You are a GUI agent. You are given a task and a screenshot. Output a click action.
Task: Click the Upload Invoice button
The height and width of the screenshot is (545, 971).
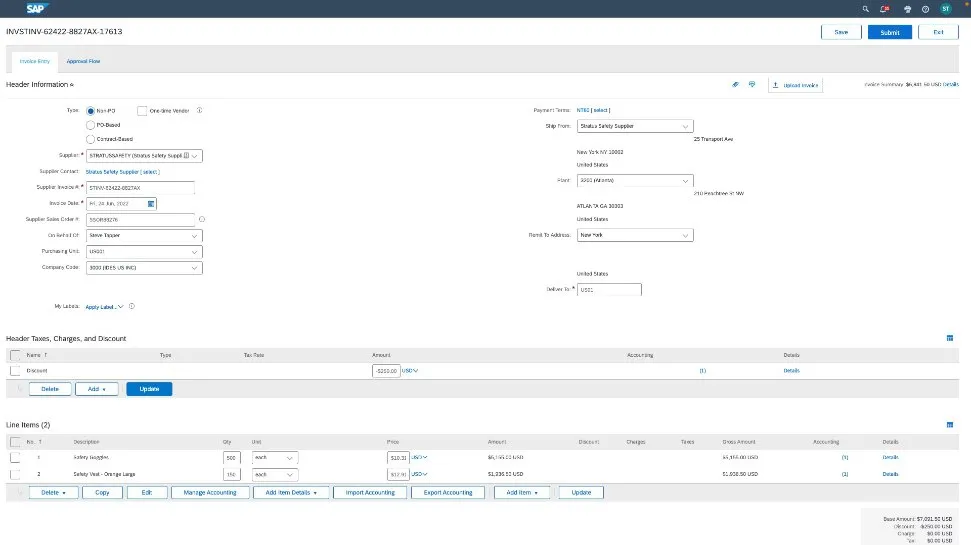(x=796, y=85)
